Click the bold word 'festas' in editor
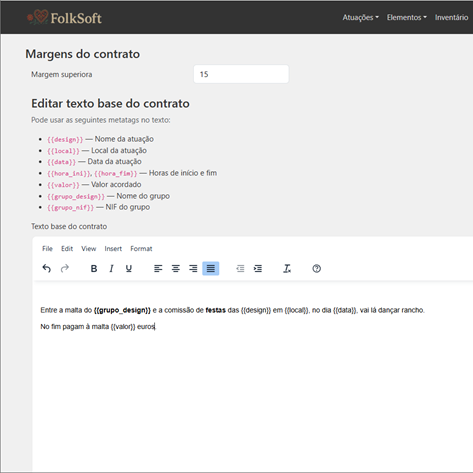Image resolution: width=473 pixels, height=473 pixels. (x=216, y=310)
